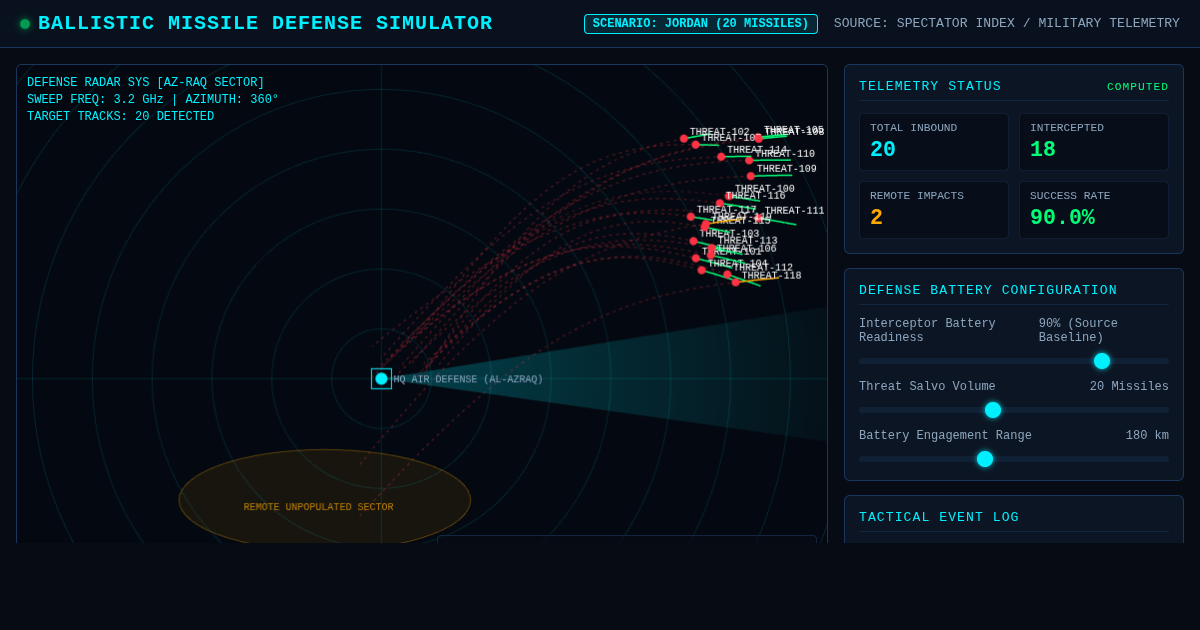
Task: Select the HQ Air Defense radar marker
Action: click(x=381, y=378)
